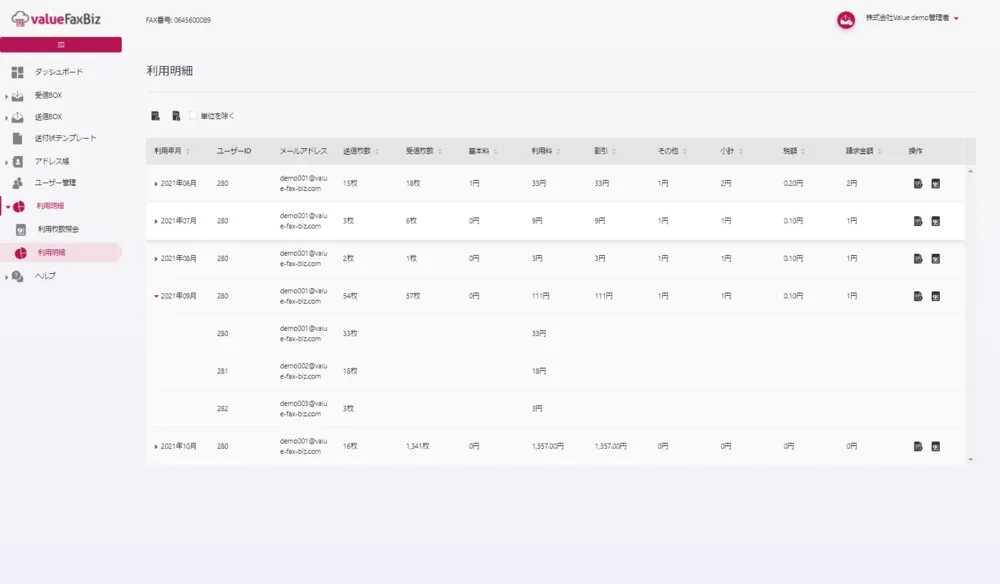The width and height of the screenshot is (1000, 584).
Task: Click the FAX番号 0645600089 text
Action: coord(178,20)
